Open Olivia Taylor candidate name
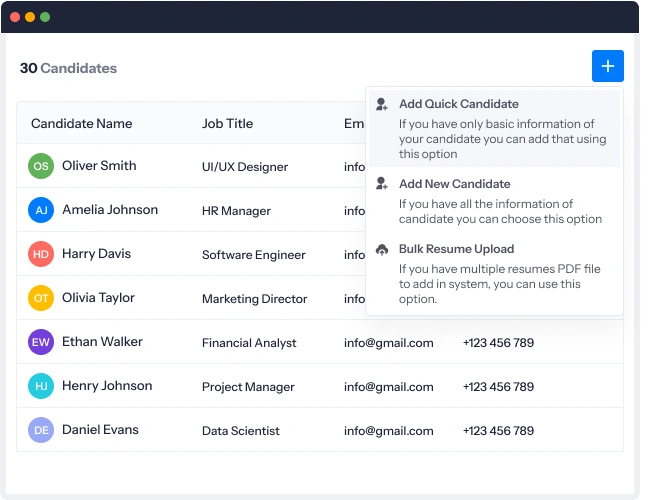 coord(98,298)
